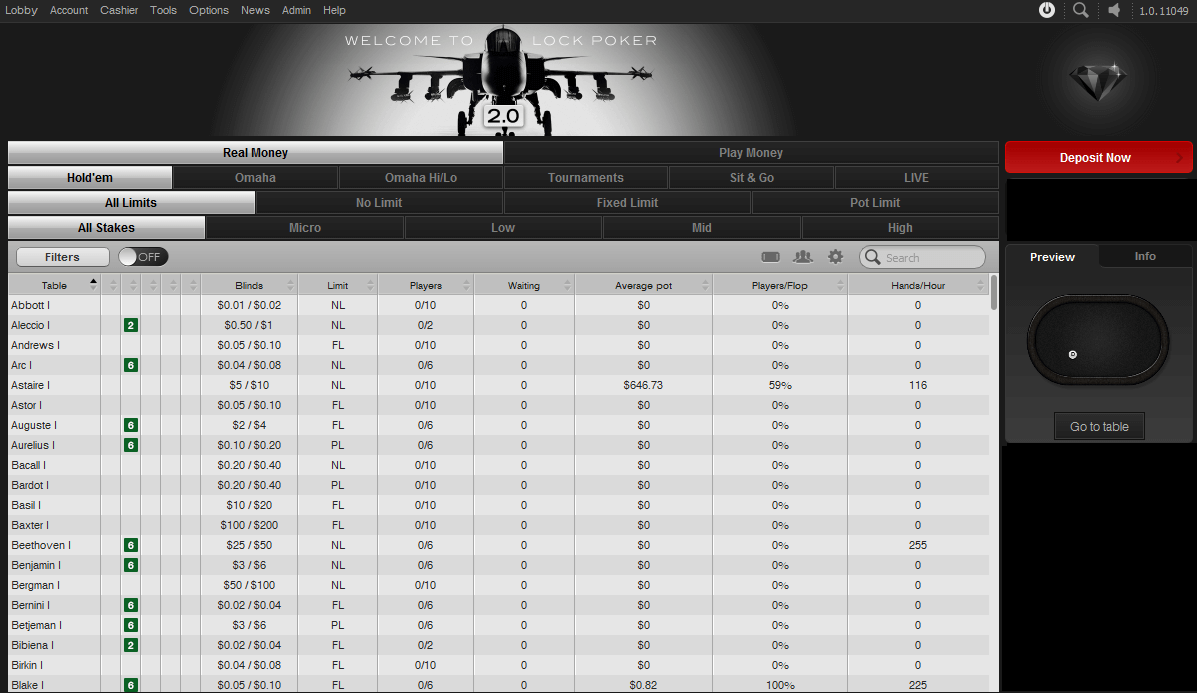This screenshot has height=693, width=1197.
Task: Toggle the Filters OFF switch
Action: [143, 257]
